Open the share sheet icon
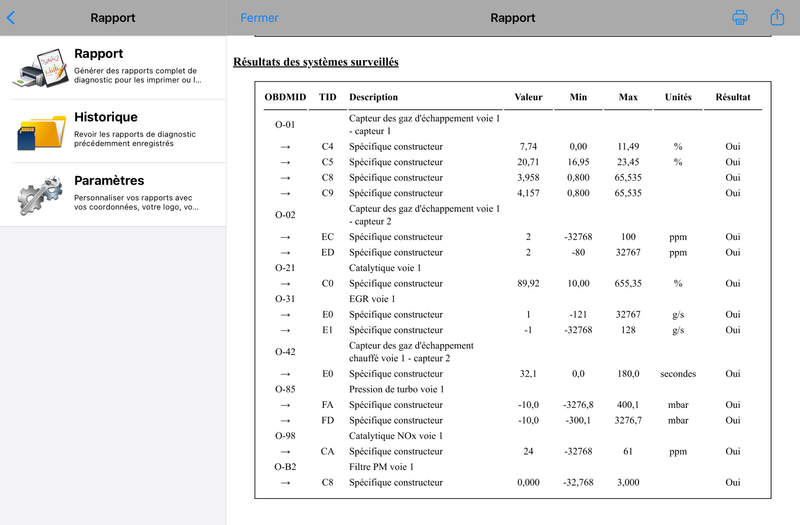Image resolution: width=800 pixels, height=525 pixels. (x=777, y=17)
